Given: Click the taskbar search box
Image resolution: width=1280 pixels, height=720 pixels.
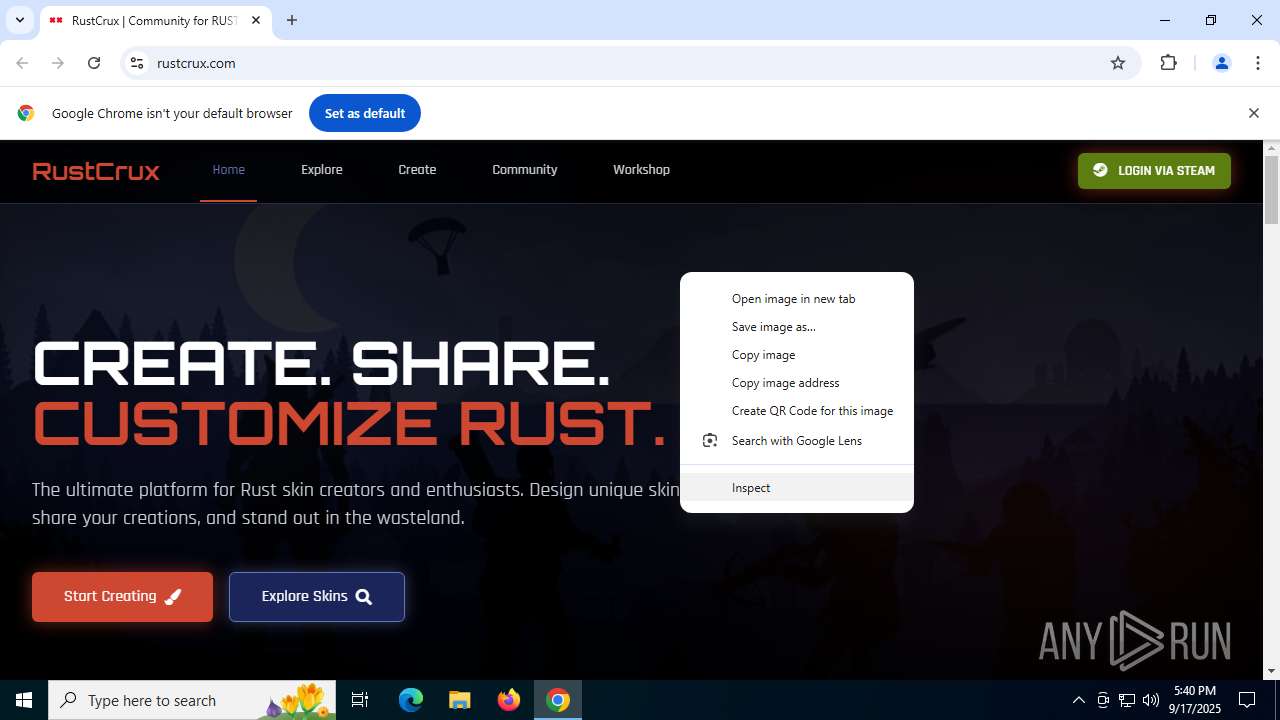Looking at the screenshot, I should 193,700.
